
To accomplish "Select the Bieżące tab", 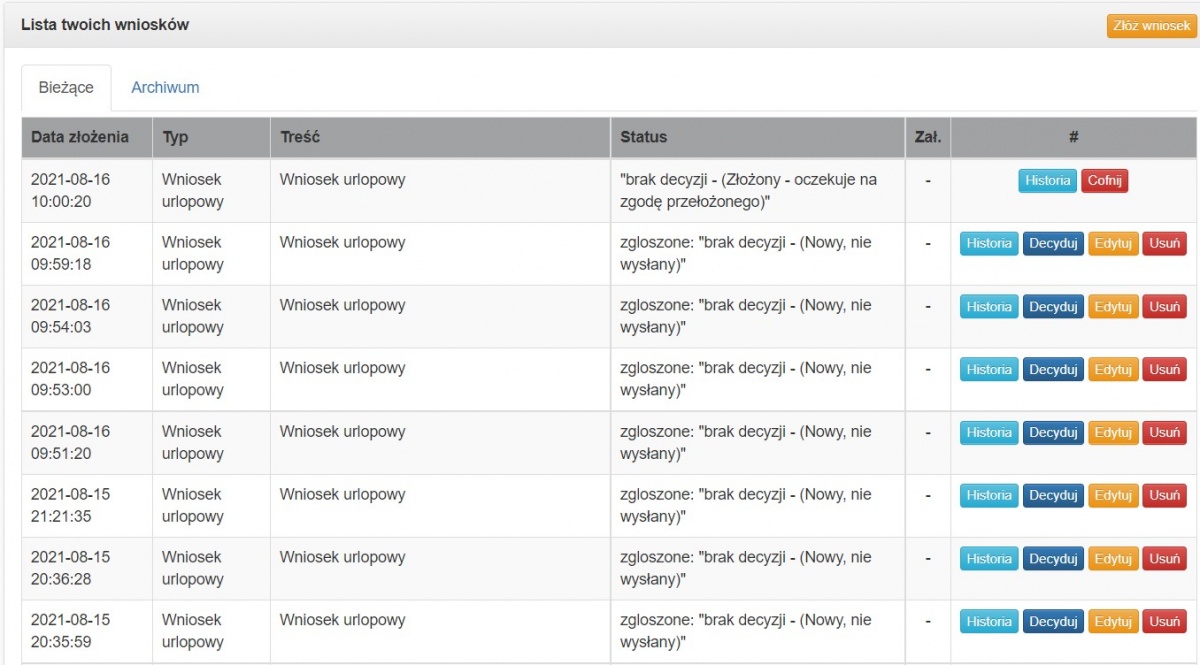I will (x=66, y=88).
